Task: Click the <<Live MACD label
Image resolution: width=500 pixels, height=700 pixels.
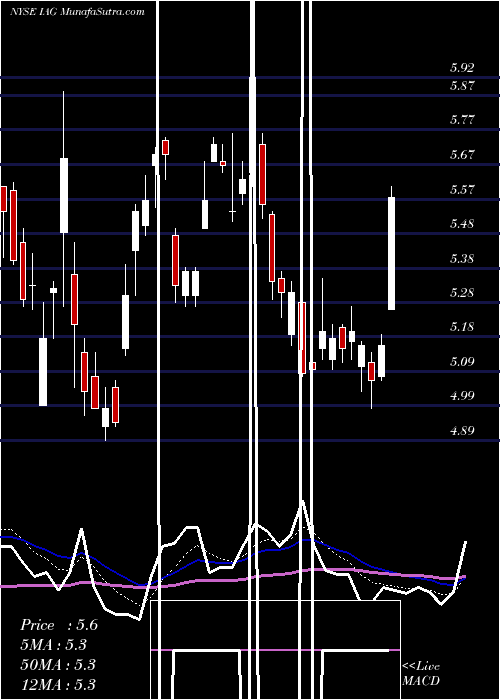Action: tap(421, 674)
